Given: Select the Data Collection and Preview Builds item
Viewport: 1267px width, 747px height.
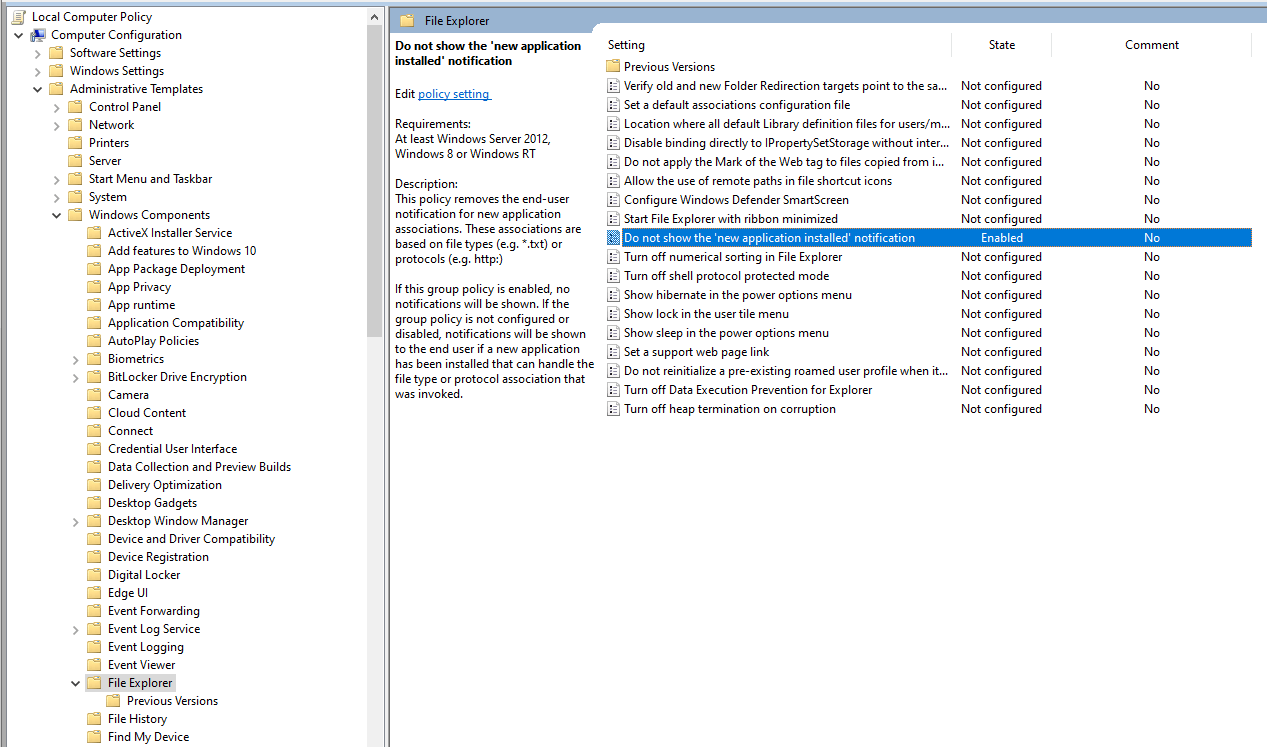Looking at the screenshot, I should click(199, 467).
